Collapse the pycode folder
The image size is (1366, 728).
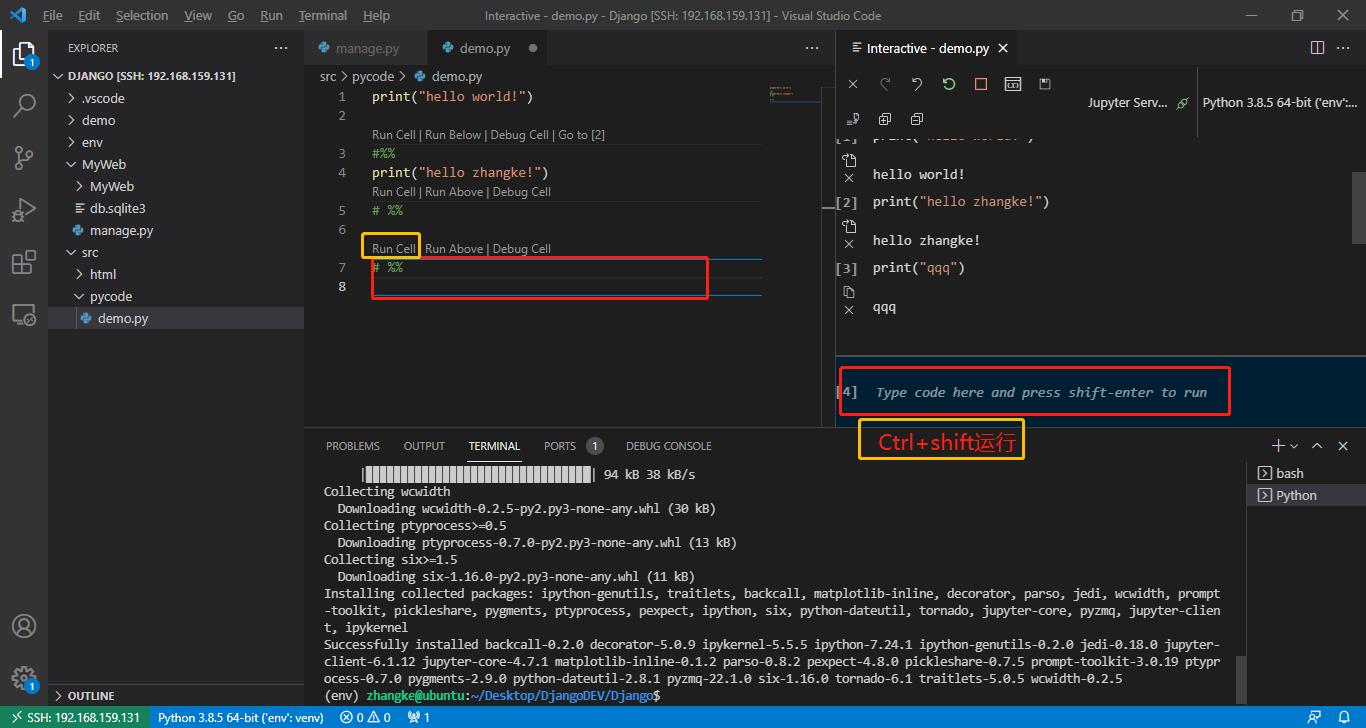click(176, 296)
